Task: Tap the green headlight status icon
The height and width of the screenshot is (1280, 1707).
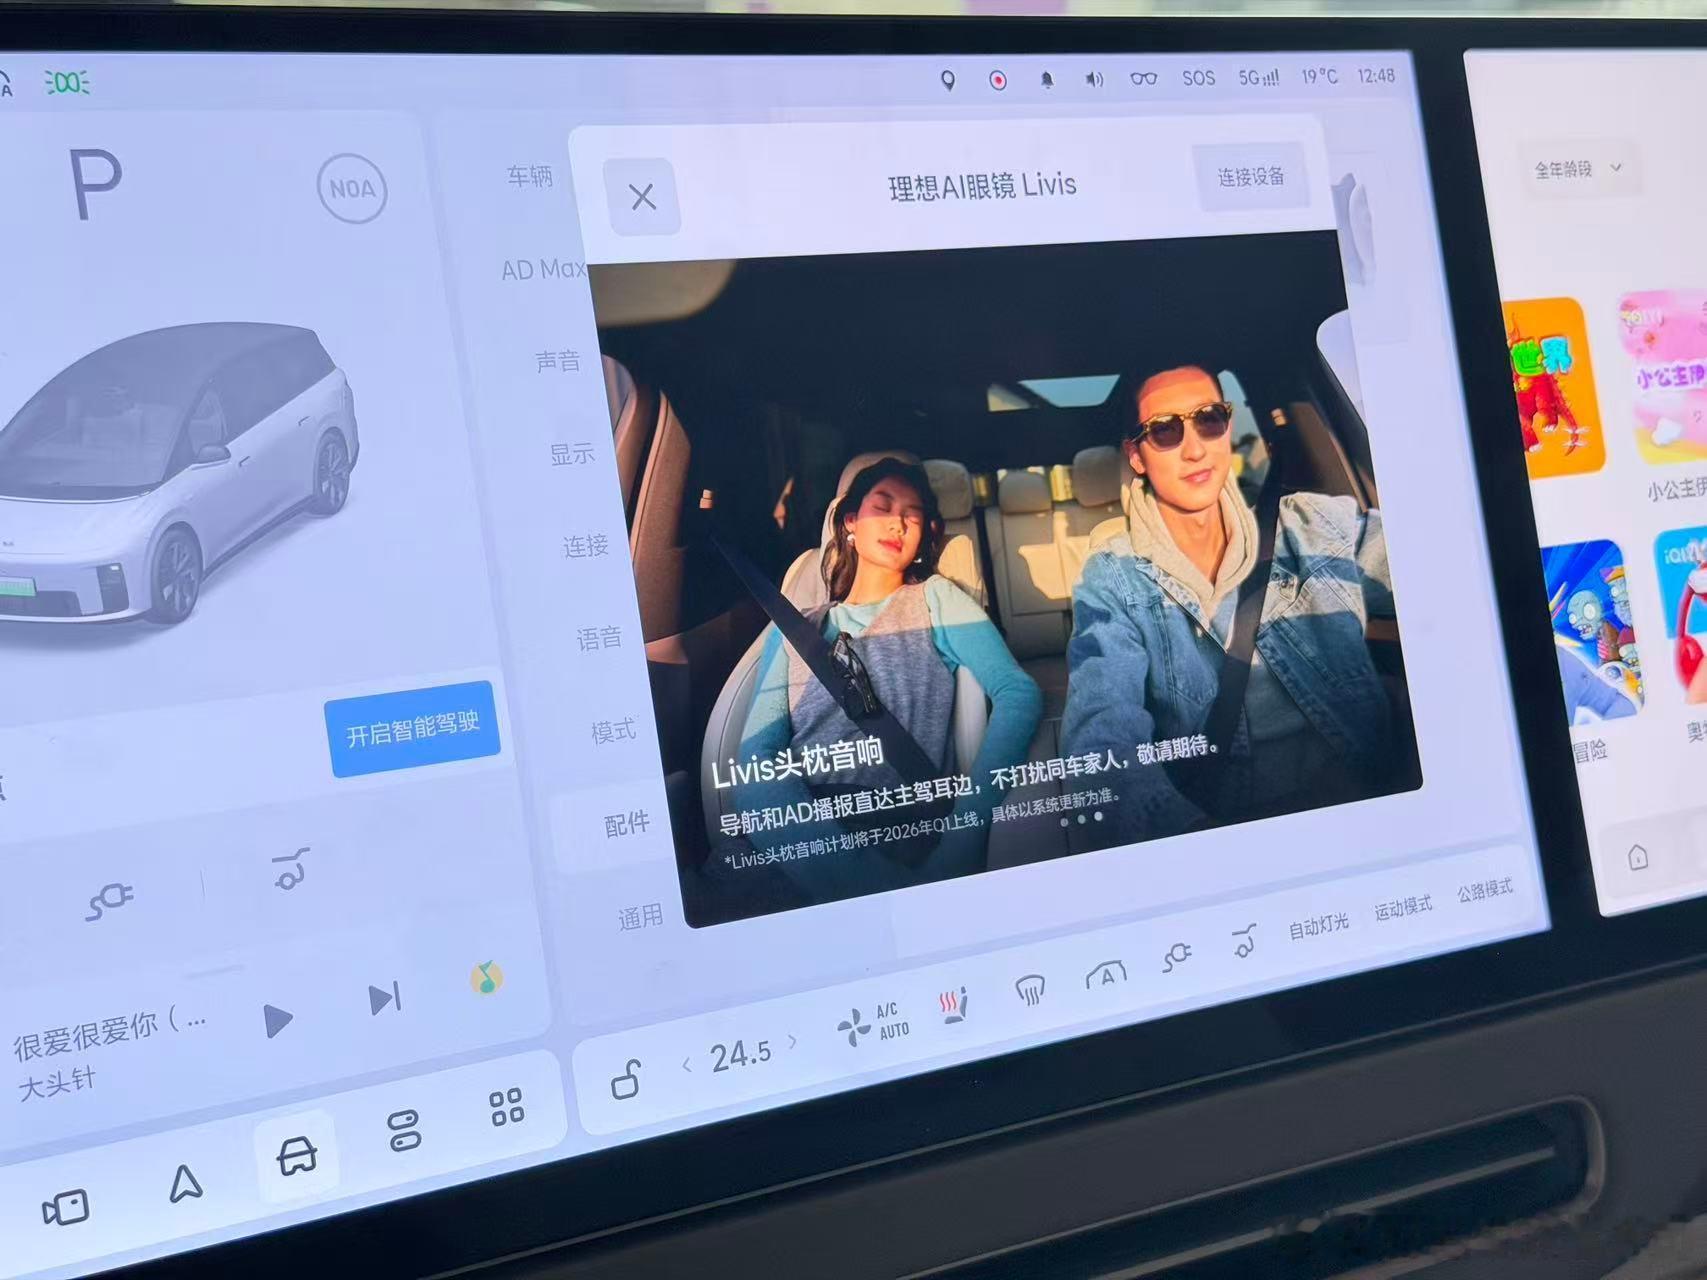Action: [x=68, y=82]
